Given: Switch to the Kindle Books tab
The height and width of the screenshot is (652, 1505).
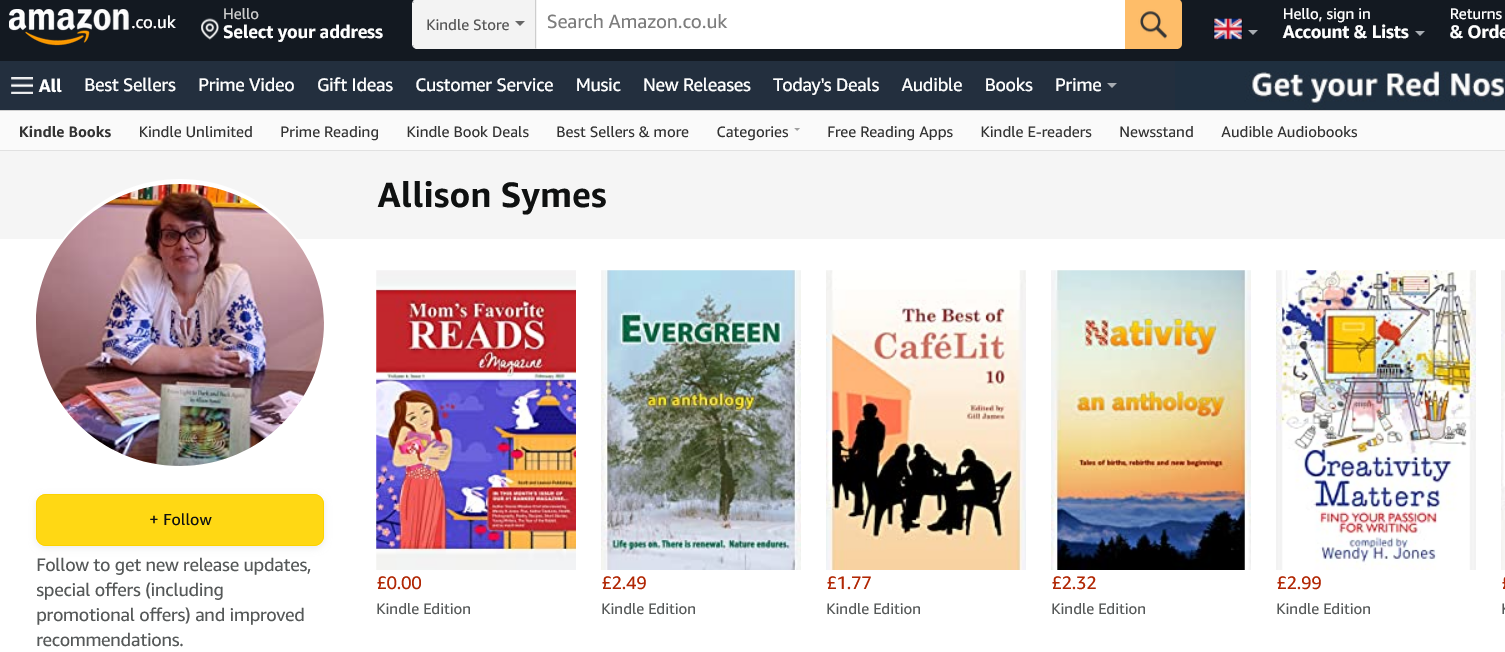Looking at the screenshot, I should click(x=64, y=131).
